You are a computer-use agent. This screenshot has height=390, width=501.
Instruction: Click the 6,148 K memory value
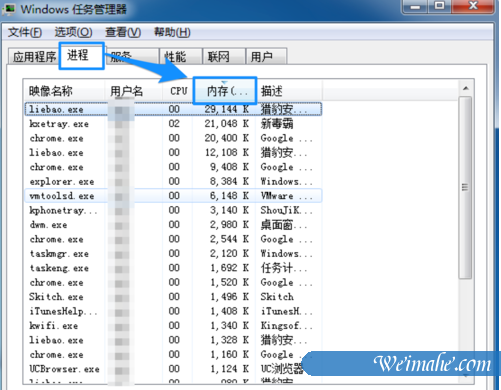pos(229,196)
